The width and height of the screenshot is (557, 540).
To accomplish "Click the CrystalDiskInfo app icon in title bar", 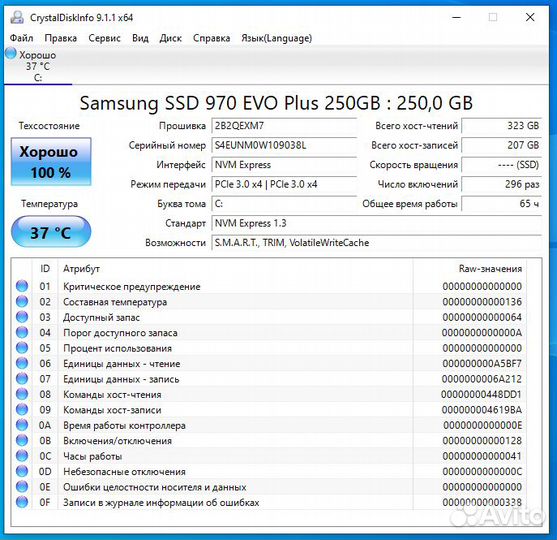I will [17, 17].
